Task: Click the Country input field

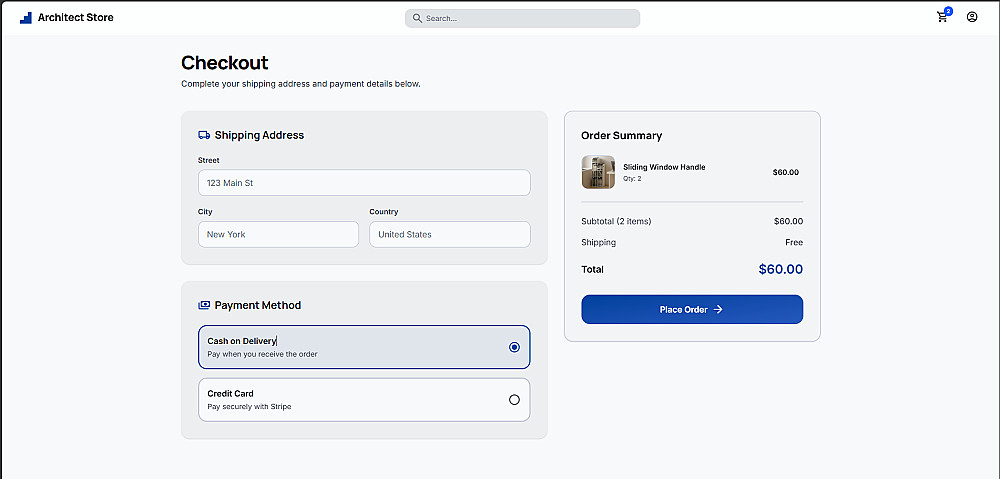Action: pos(449,234)
